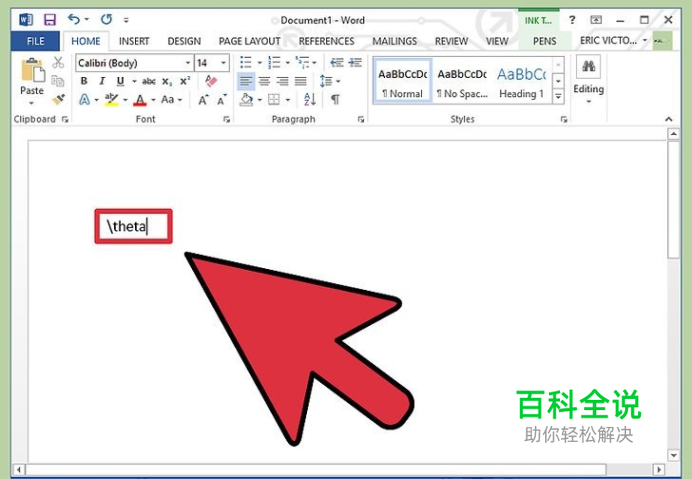The width and height of the screenshot is (692, 479).
Task: Click the Redo (repeat) icon
Action: tap(106, 19)
